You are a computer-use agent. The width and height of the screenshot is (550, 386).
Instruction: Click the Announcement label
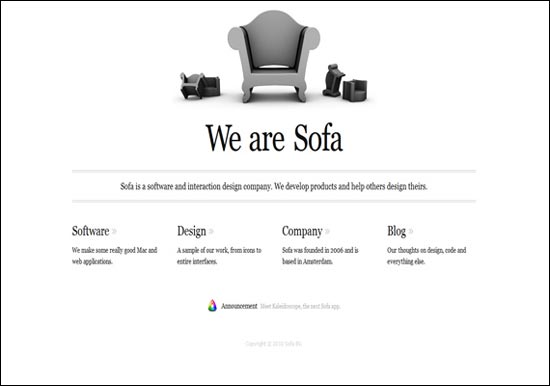239,306
